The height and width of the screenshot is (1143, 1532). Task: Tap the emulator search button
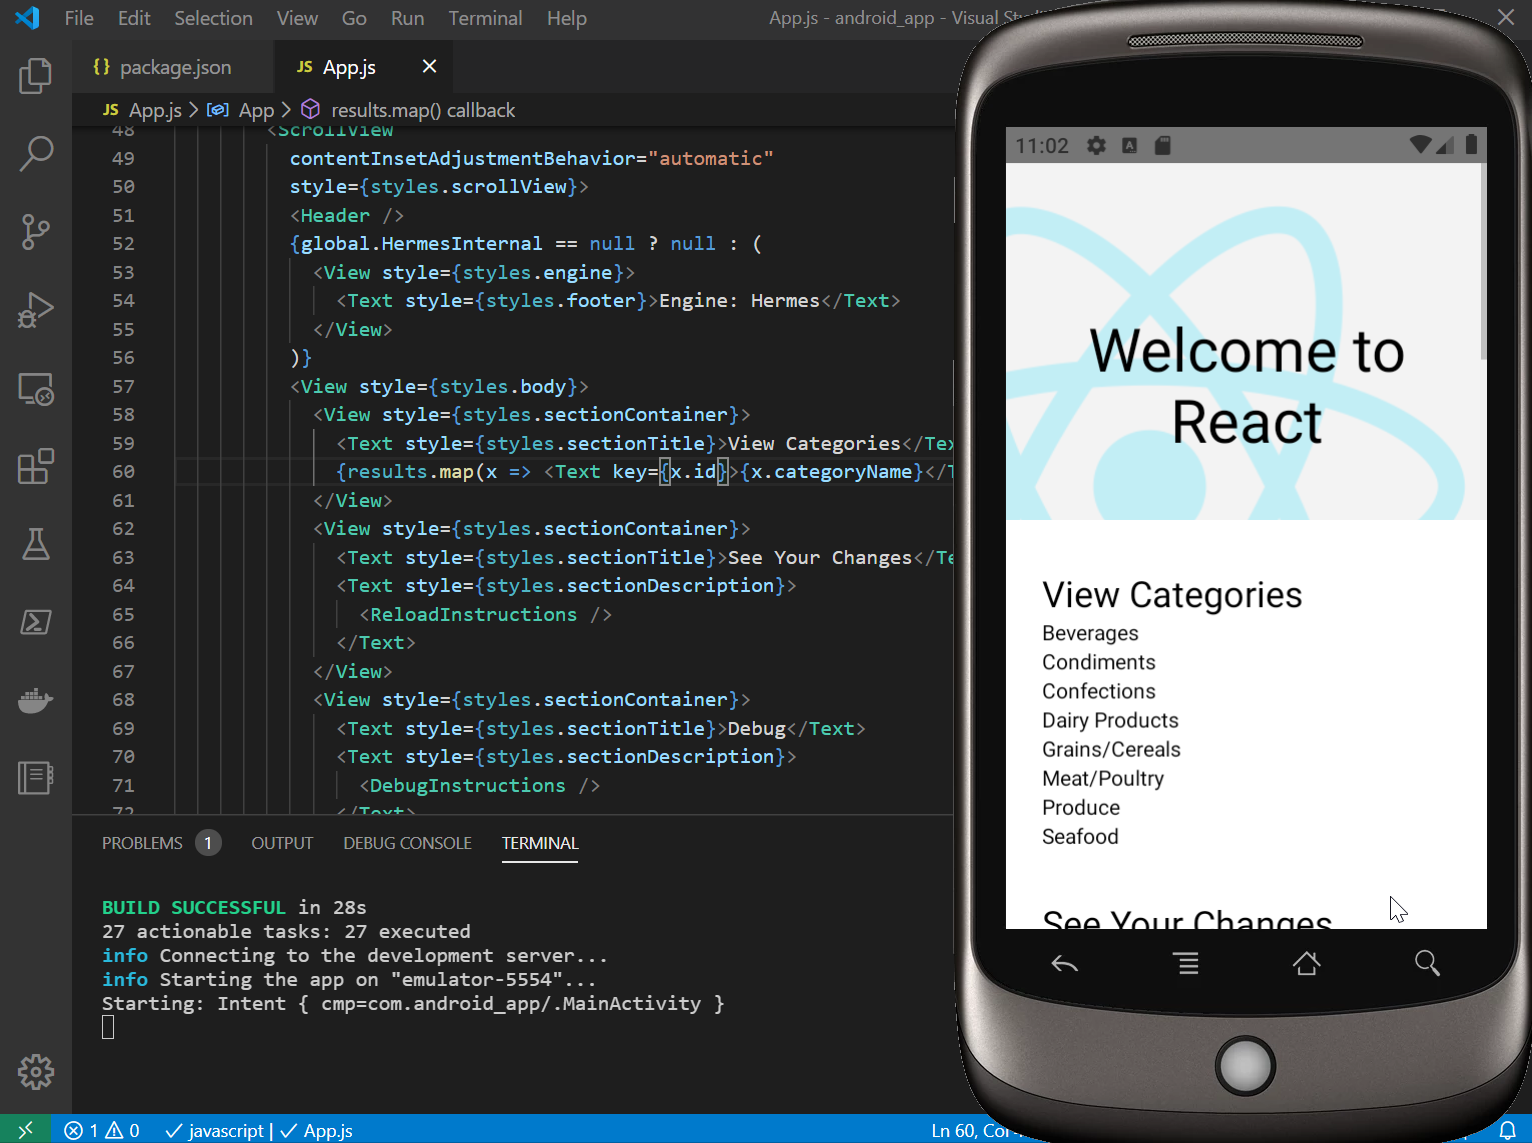point(1427,964)
